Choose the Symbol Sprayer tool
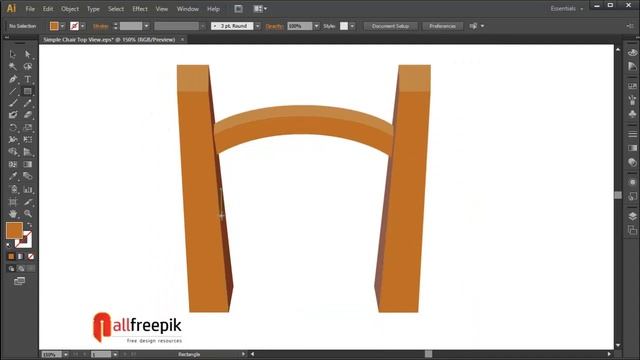The height and width of the screenshot is (360, 640). point(13,189)
